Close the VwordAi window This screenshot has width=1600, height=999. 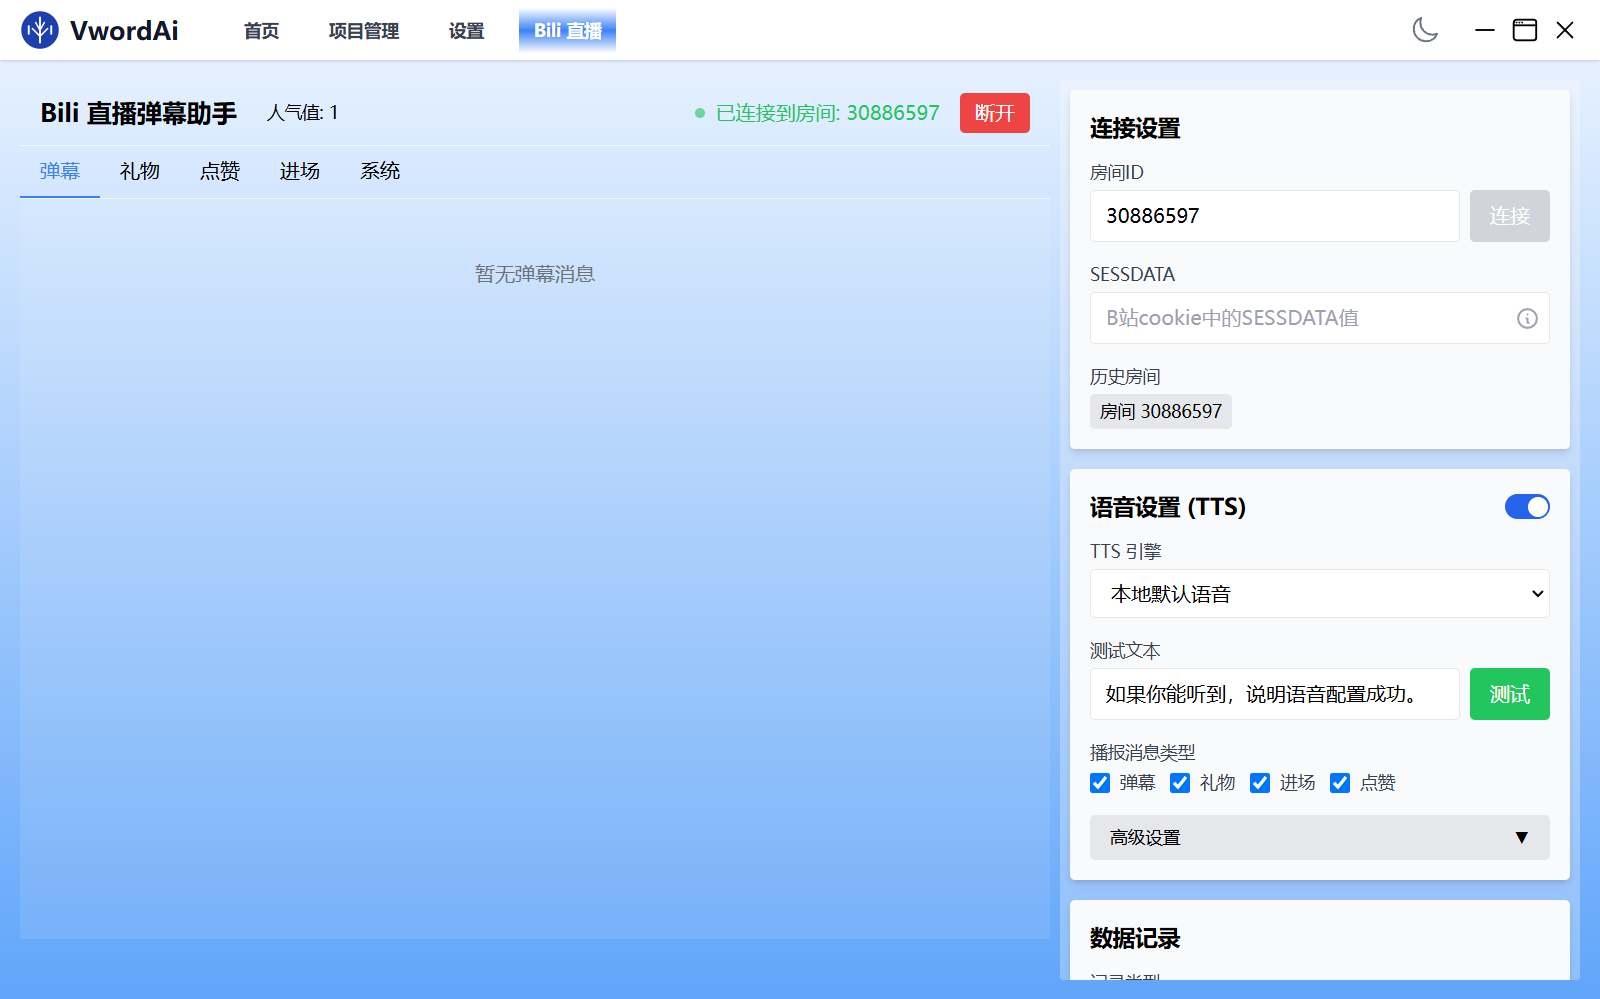1565,30
